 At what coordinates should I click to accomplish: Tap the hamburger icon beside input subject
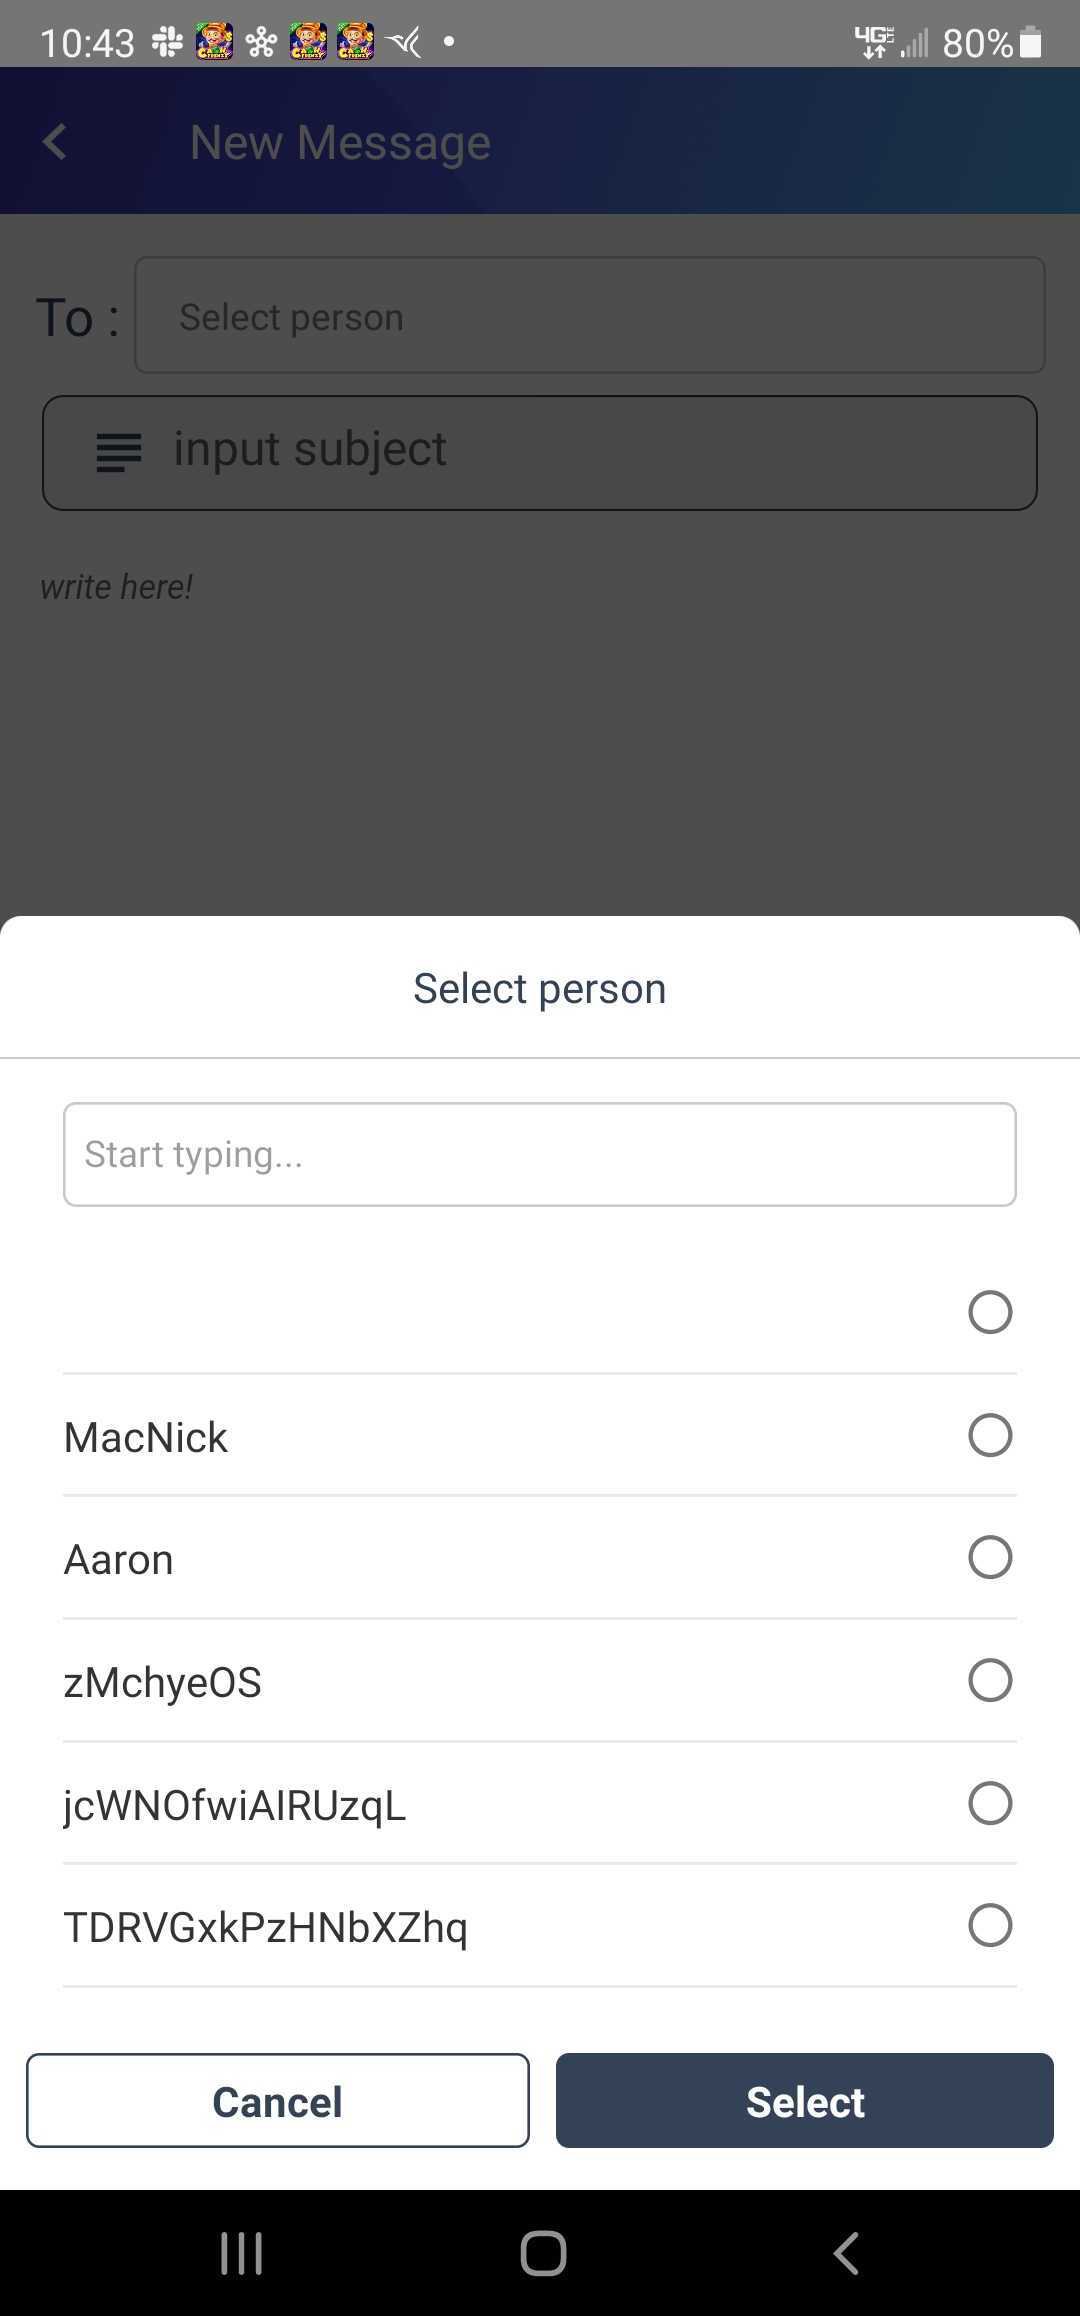[x=117, y=452]
